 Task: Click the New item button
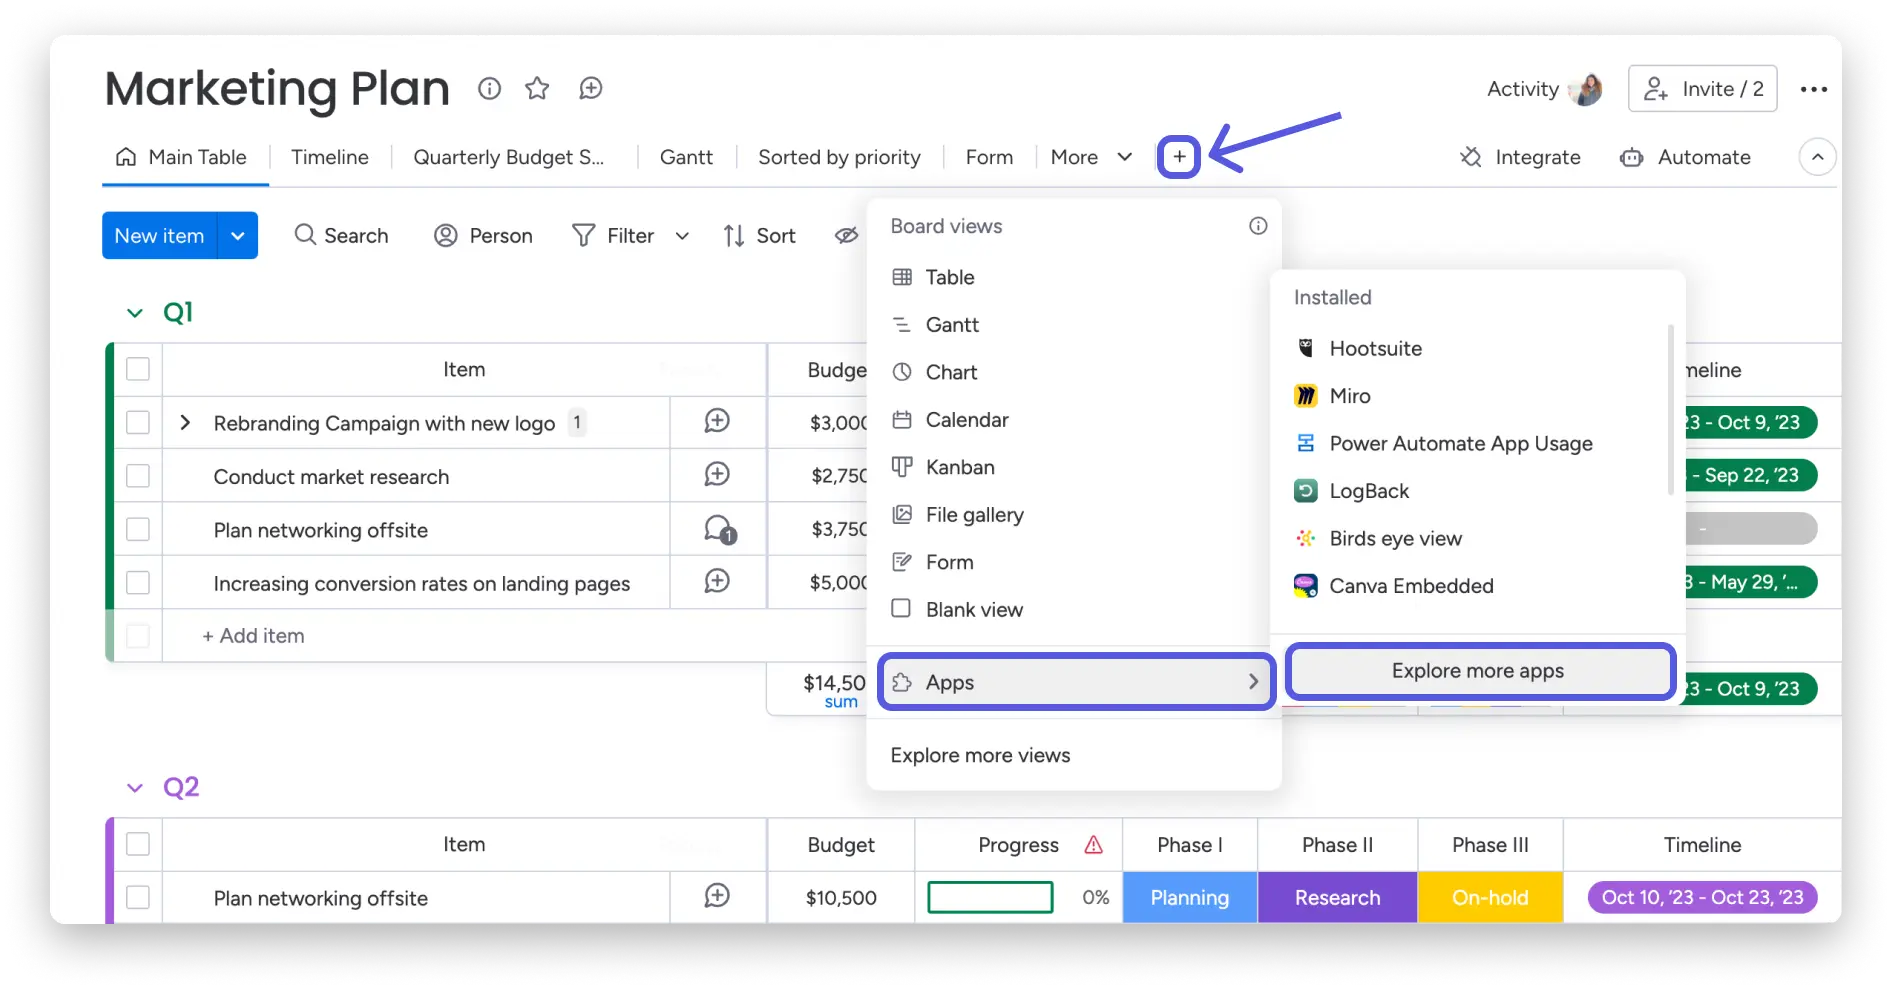tap(160, 235)
